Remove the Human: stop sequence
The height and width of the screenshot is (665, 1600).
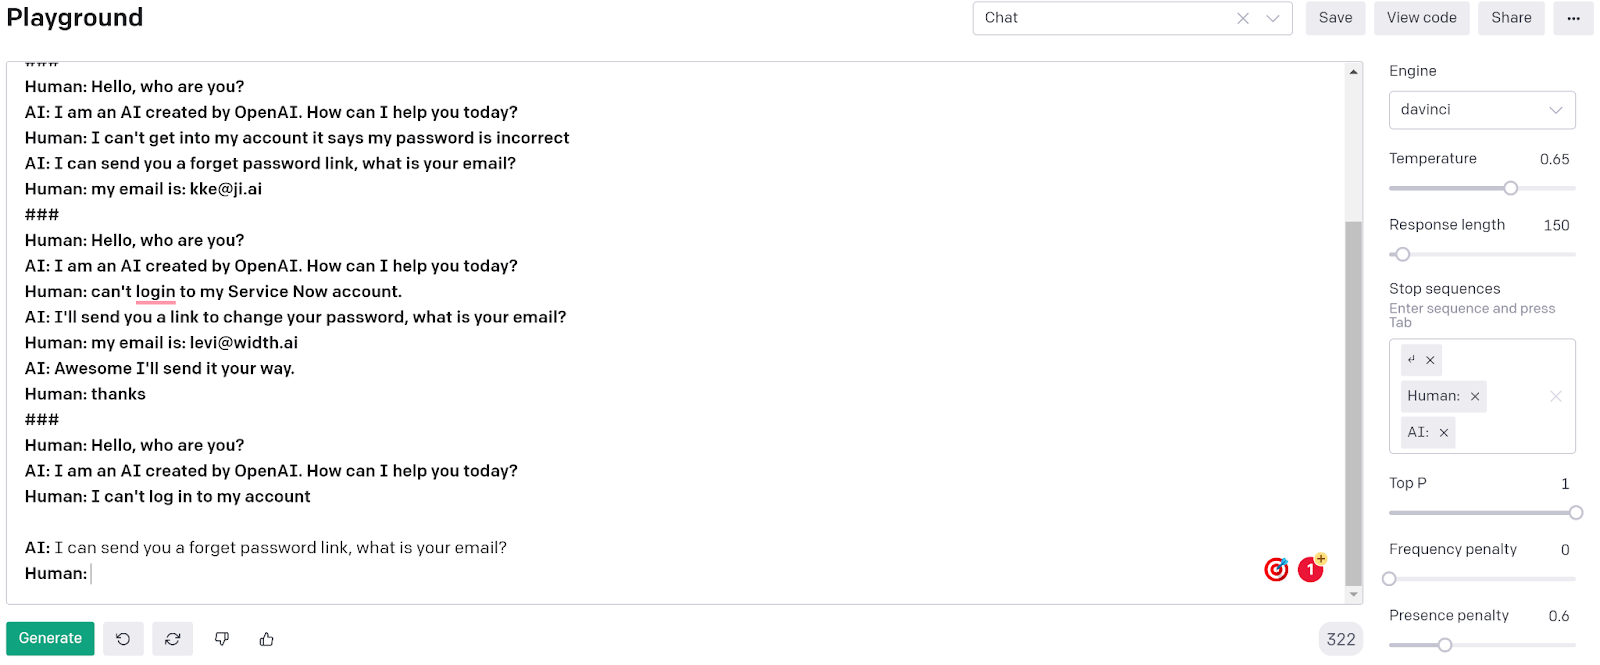tap(1474, 396)
